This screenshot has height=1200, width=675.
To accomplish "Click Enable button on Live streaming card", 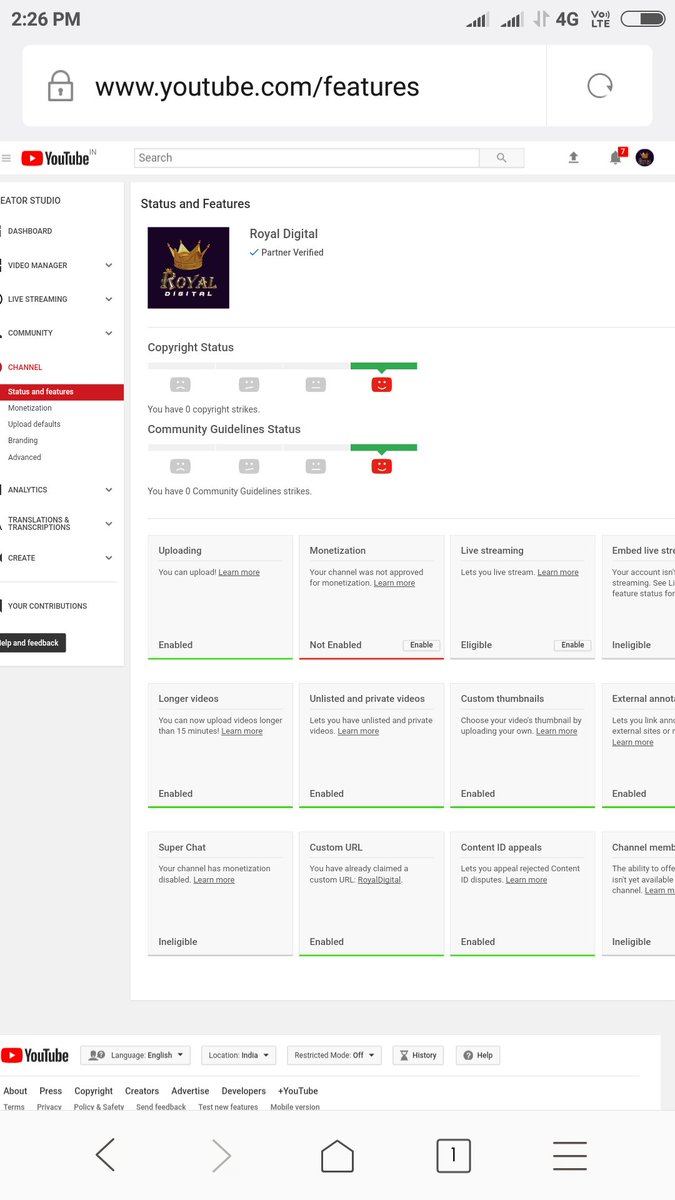I will pos(573,645).
